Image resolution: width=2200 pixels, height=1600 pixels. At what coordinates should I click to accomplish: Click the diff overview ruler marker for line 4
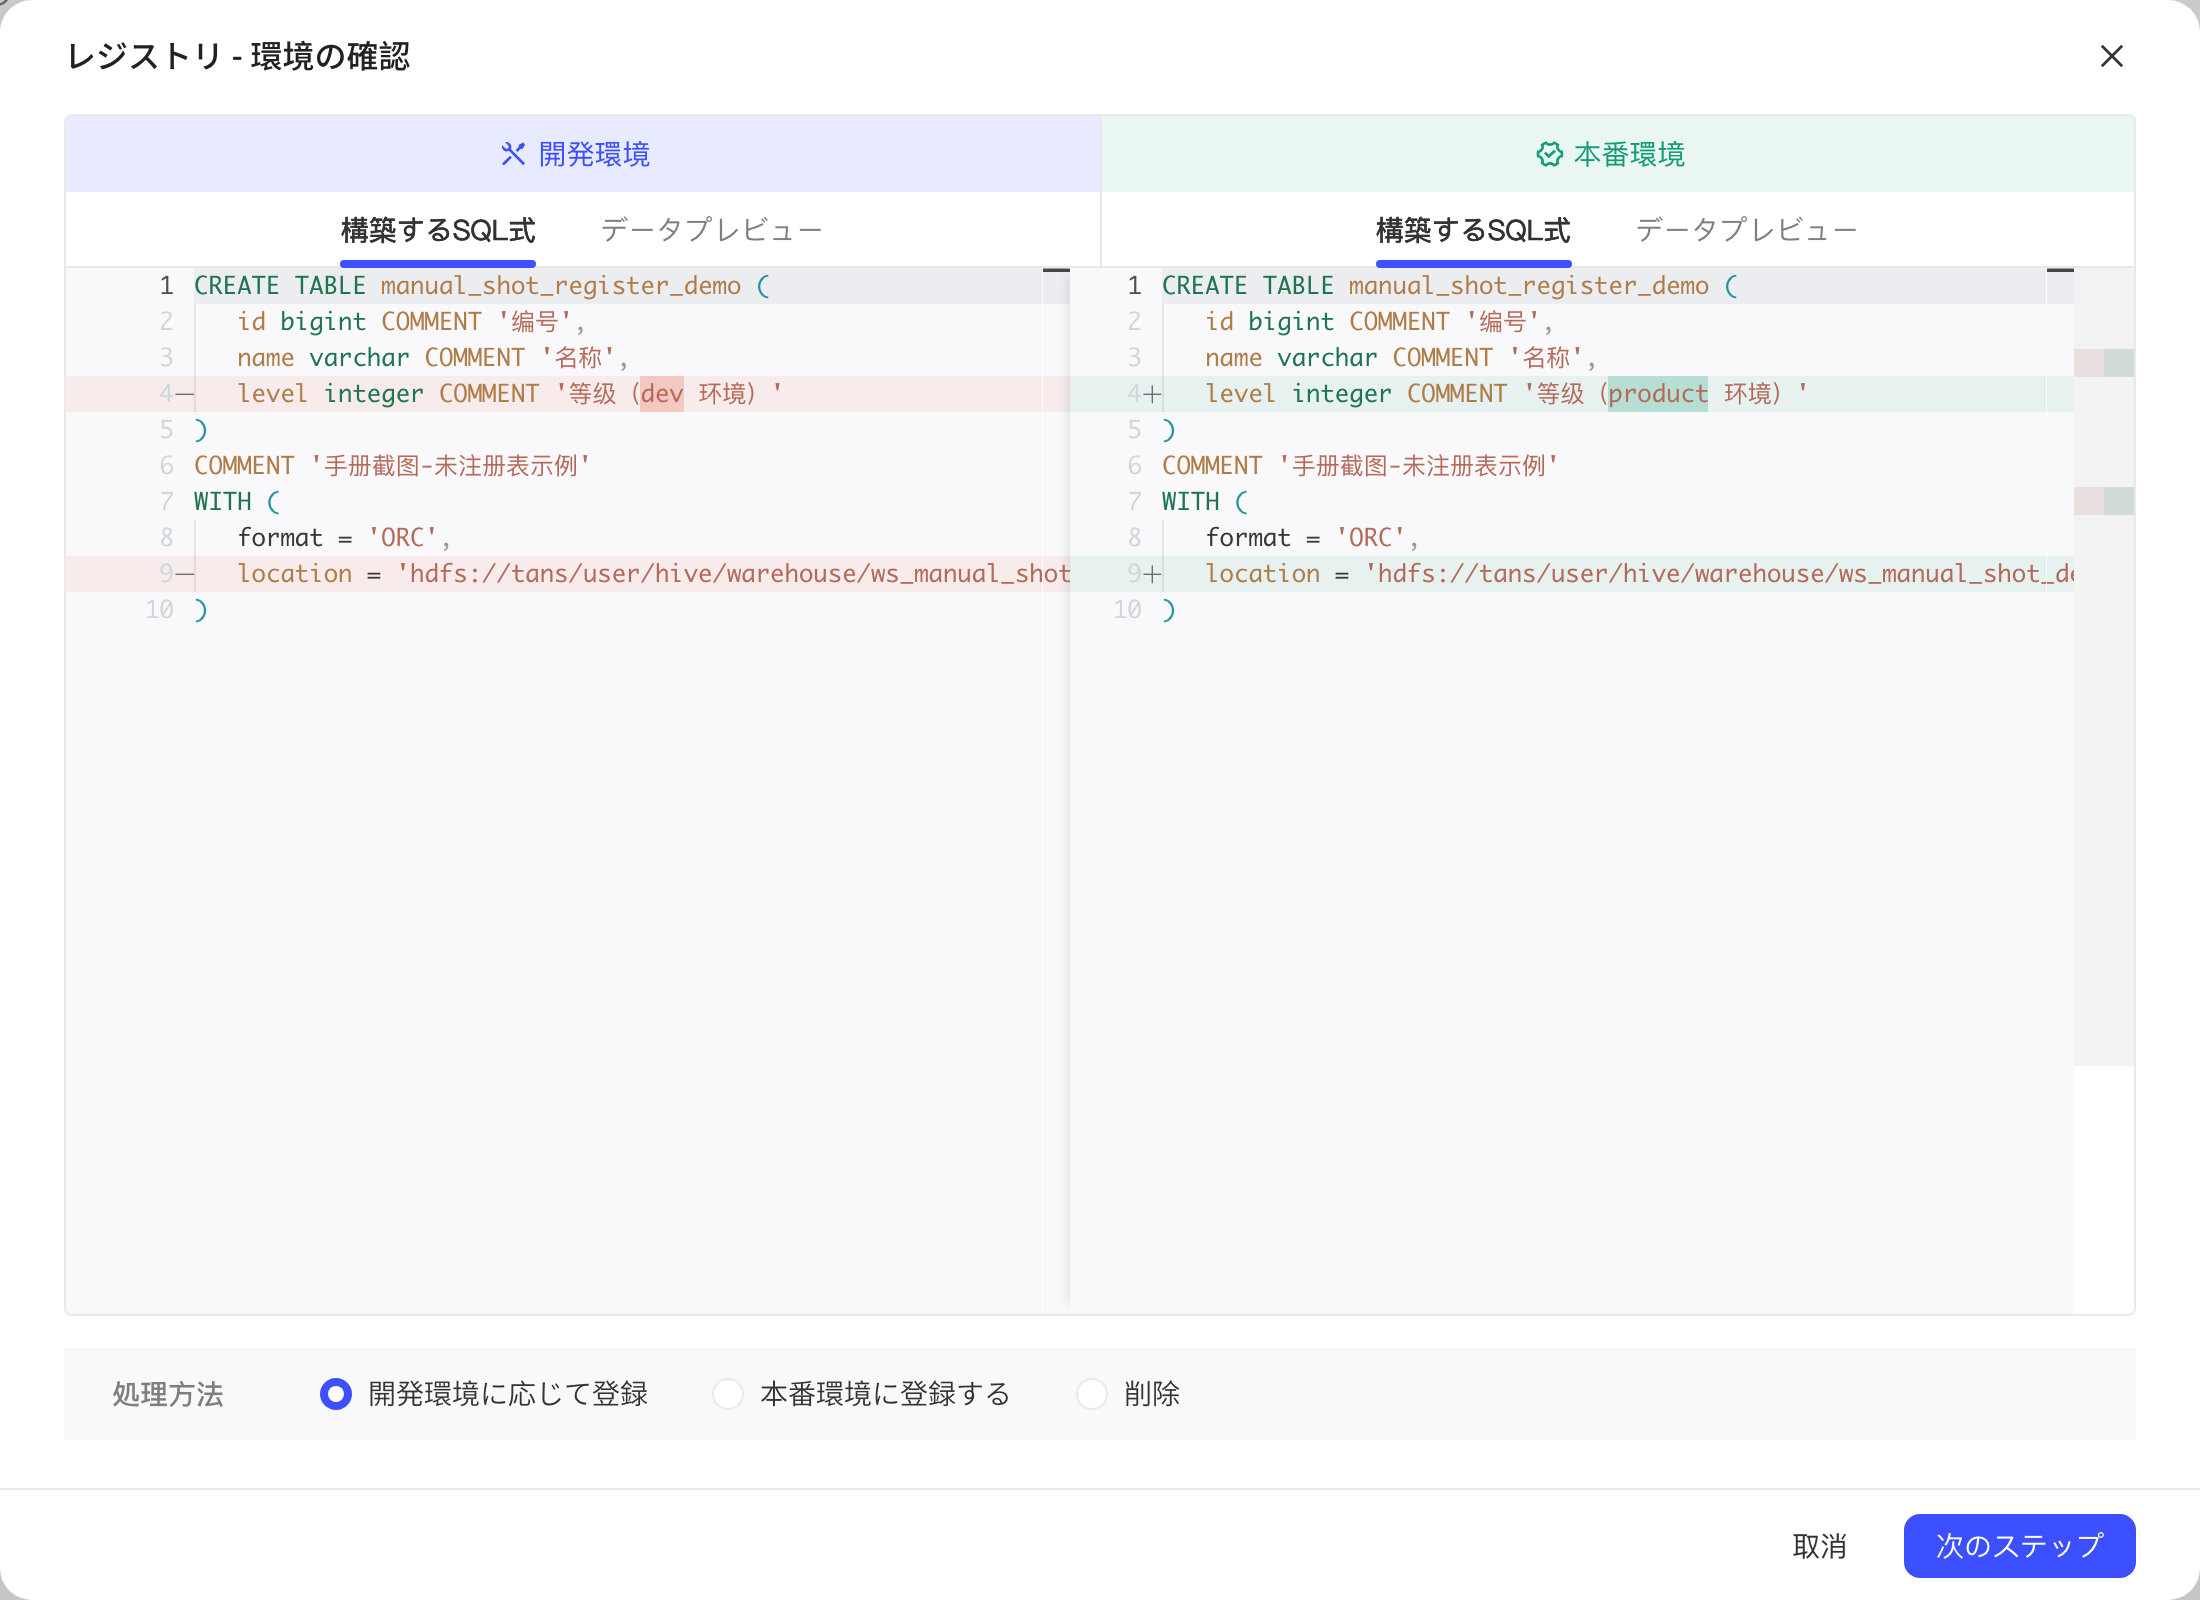point(2104,363)
